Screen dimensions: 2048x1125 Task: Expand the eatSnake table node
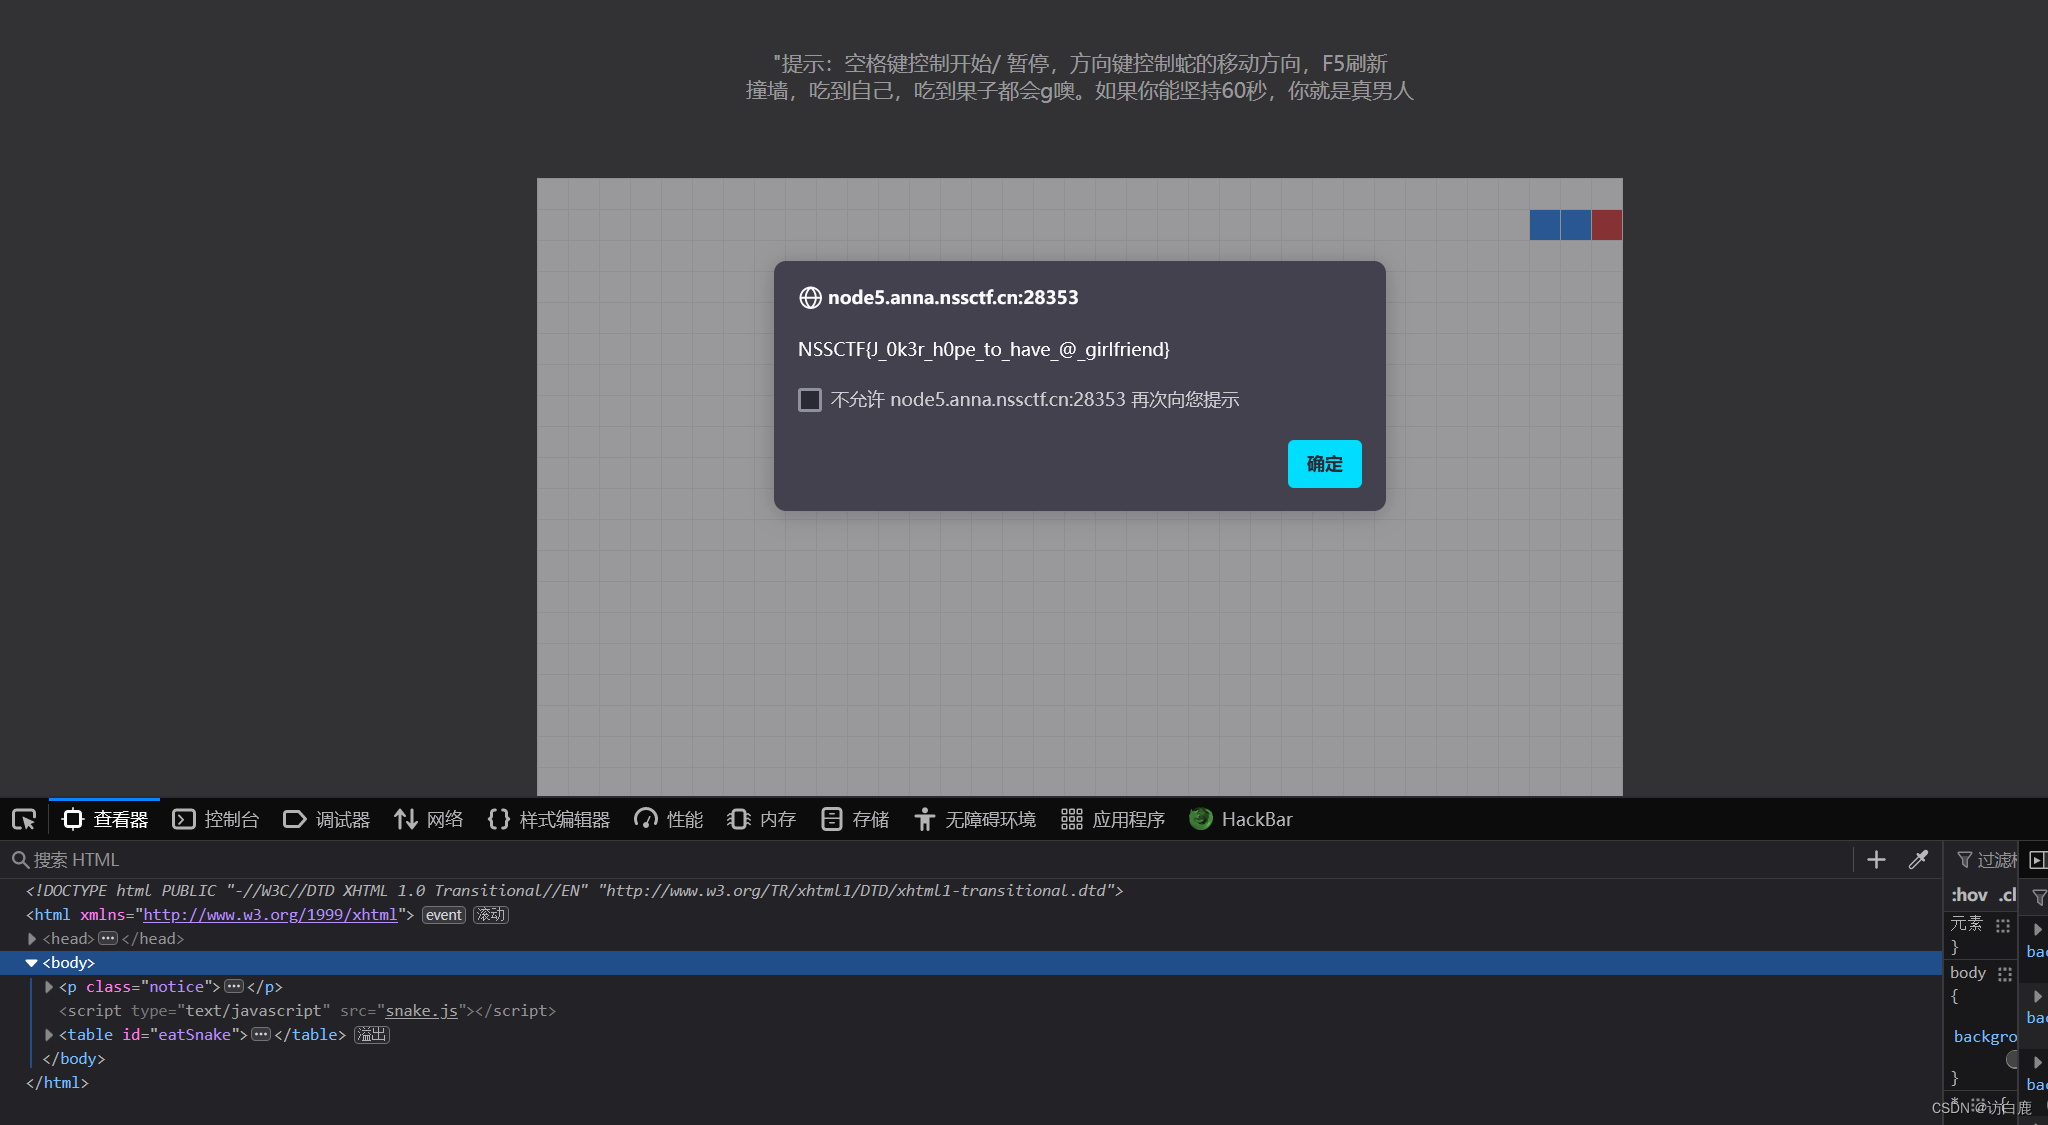coord(49,1035)
